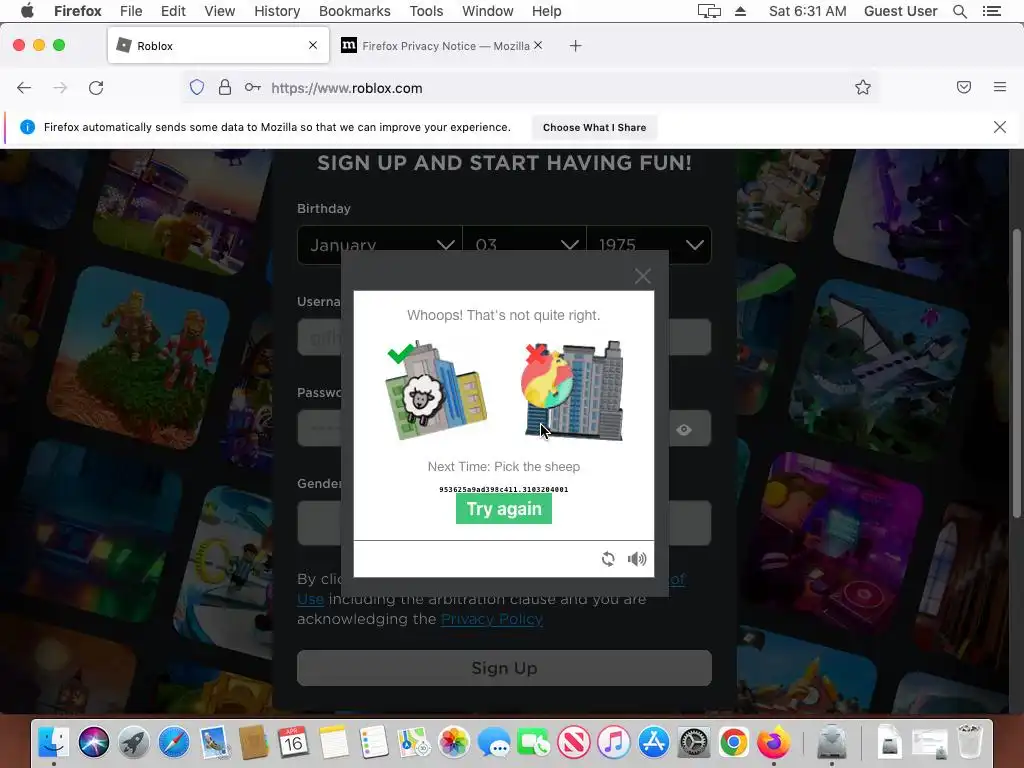Open the Trash from the dock
Viewport: 1024px width, 768px height.
970,741
